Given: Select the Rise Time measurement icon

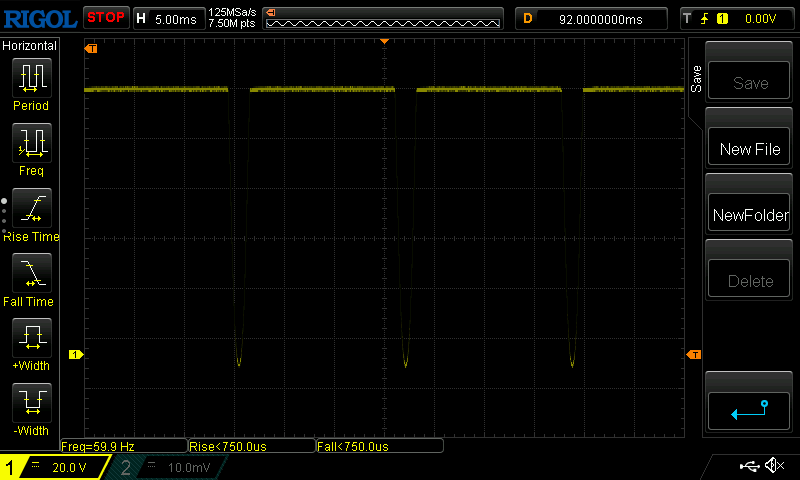Looking at the screenshot, I should pos(32,208).
